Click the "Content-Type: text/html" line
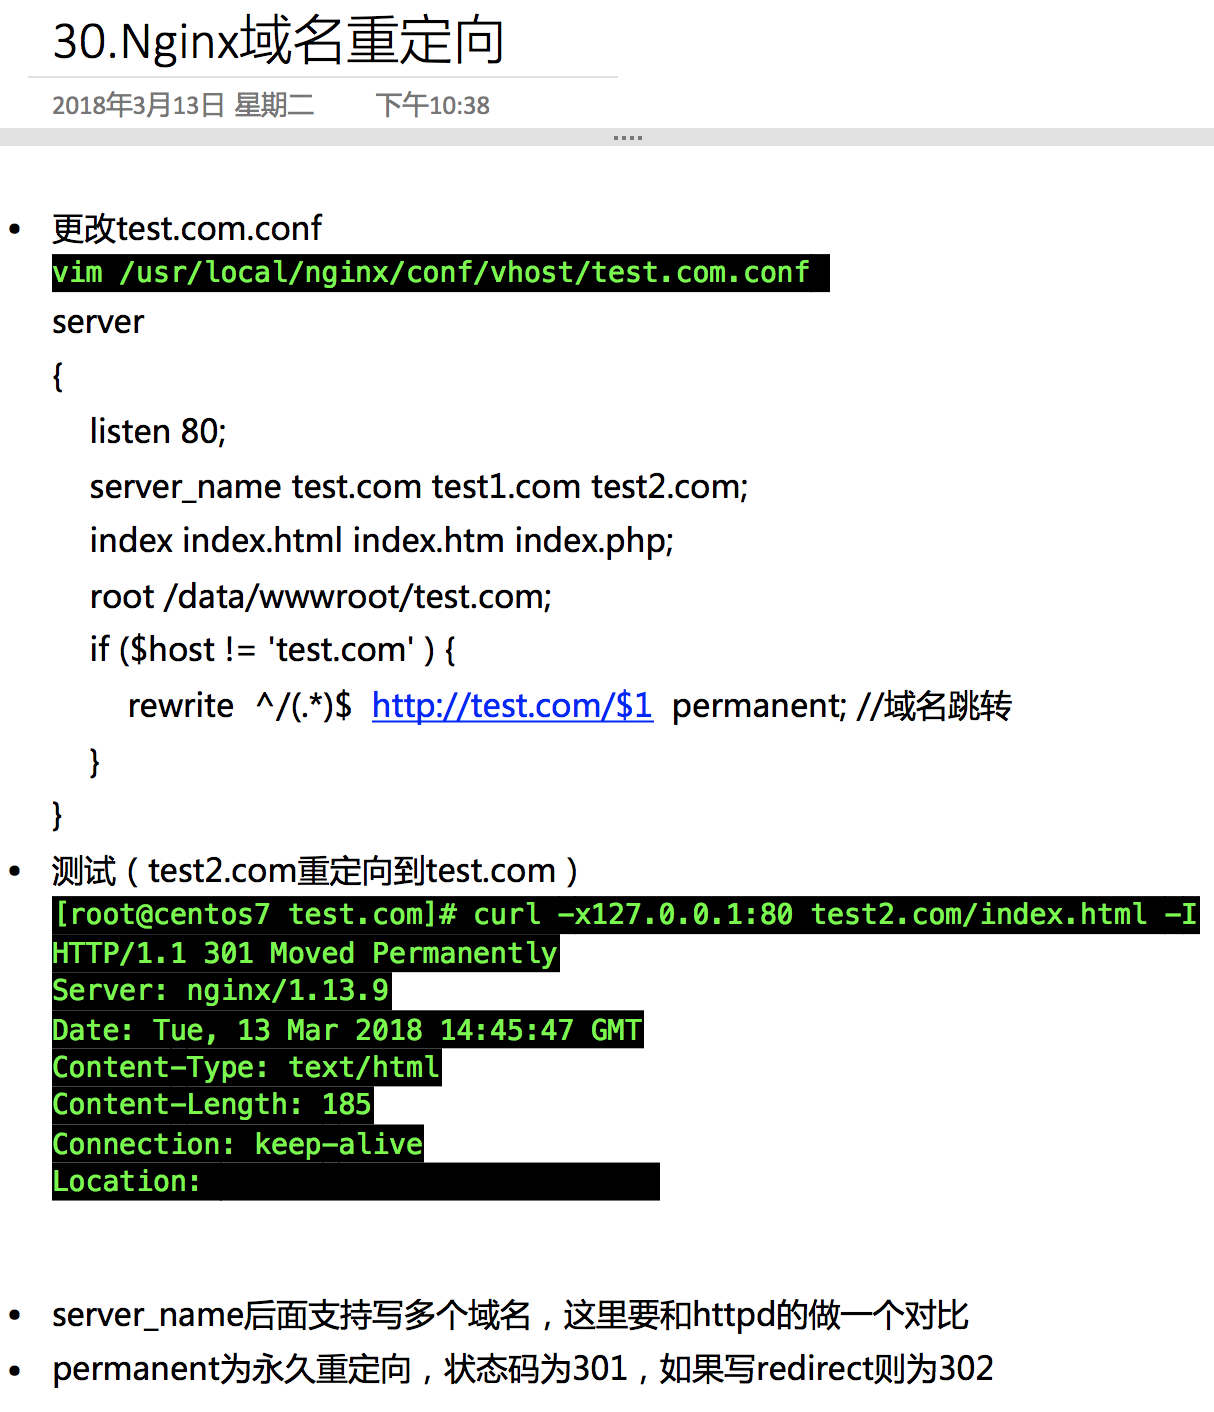 247,1068
